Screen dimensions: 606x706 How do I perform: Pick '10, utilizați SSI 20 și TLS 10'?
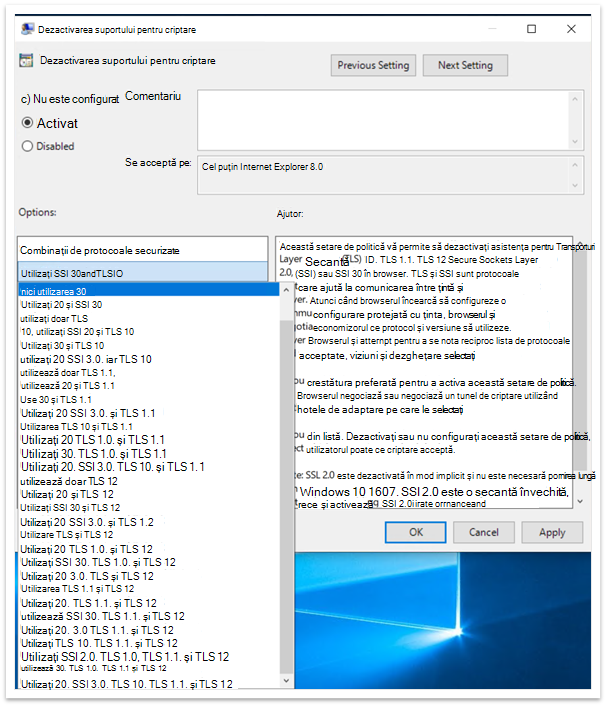point(149,332)
